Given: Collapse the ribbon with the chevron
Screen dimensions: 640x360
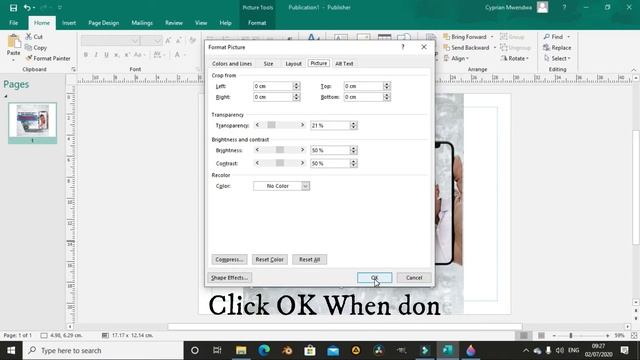Looking at the screenshot, I should point(633,70).
